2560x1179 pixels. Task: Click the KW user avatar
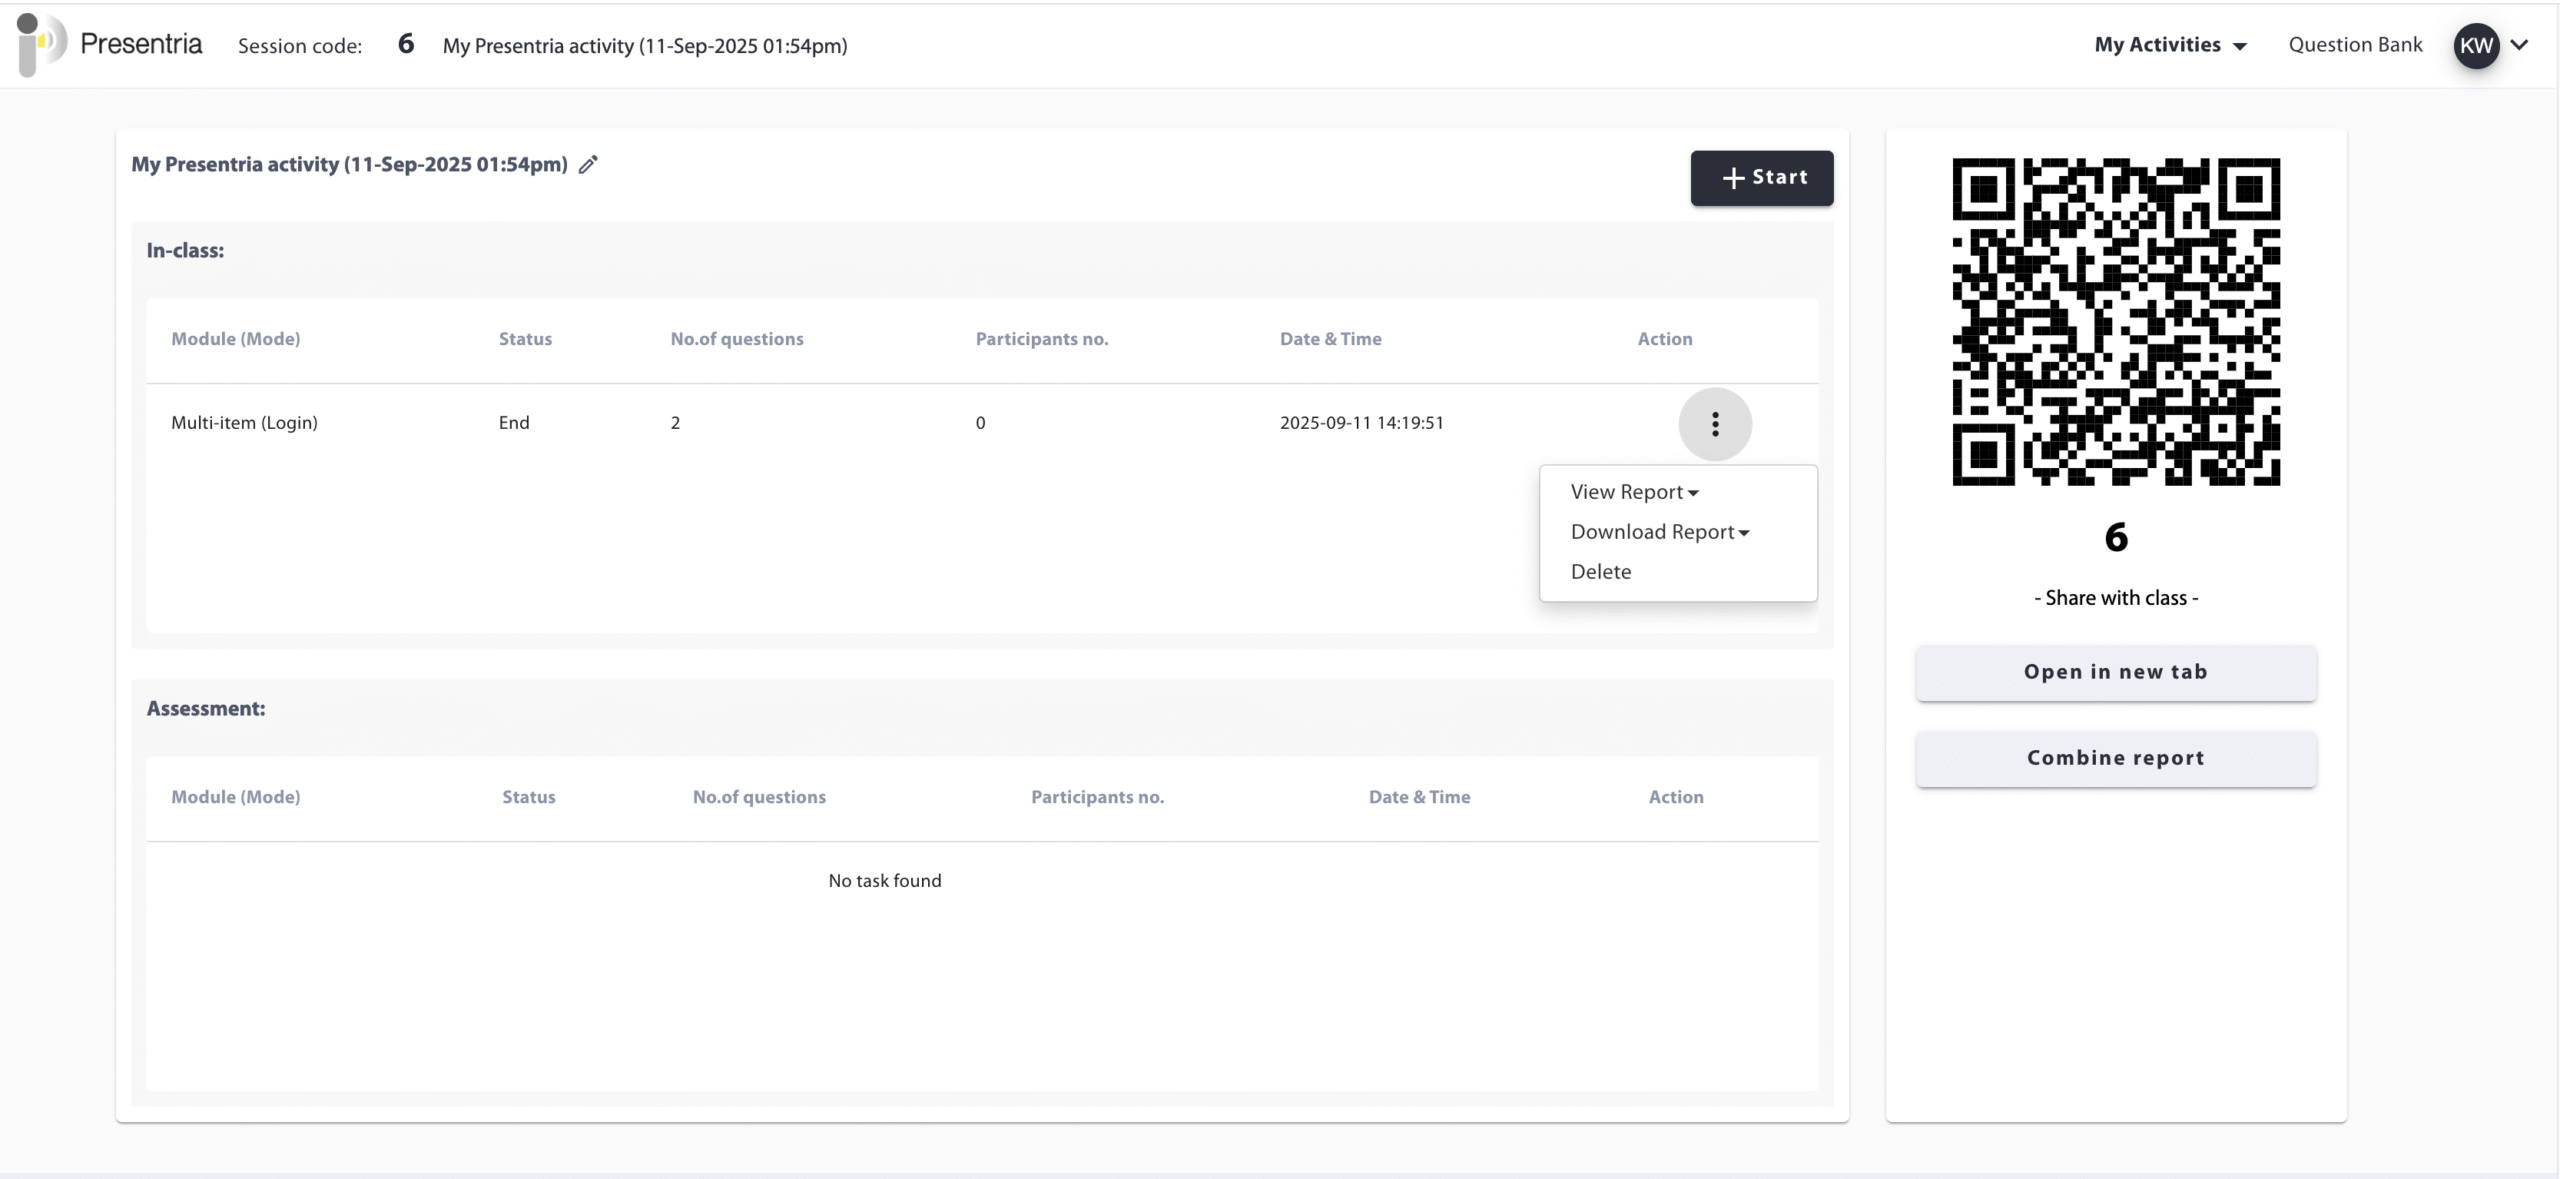(x=2475, y=46)
